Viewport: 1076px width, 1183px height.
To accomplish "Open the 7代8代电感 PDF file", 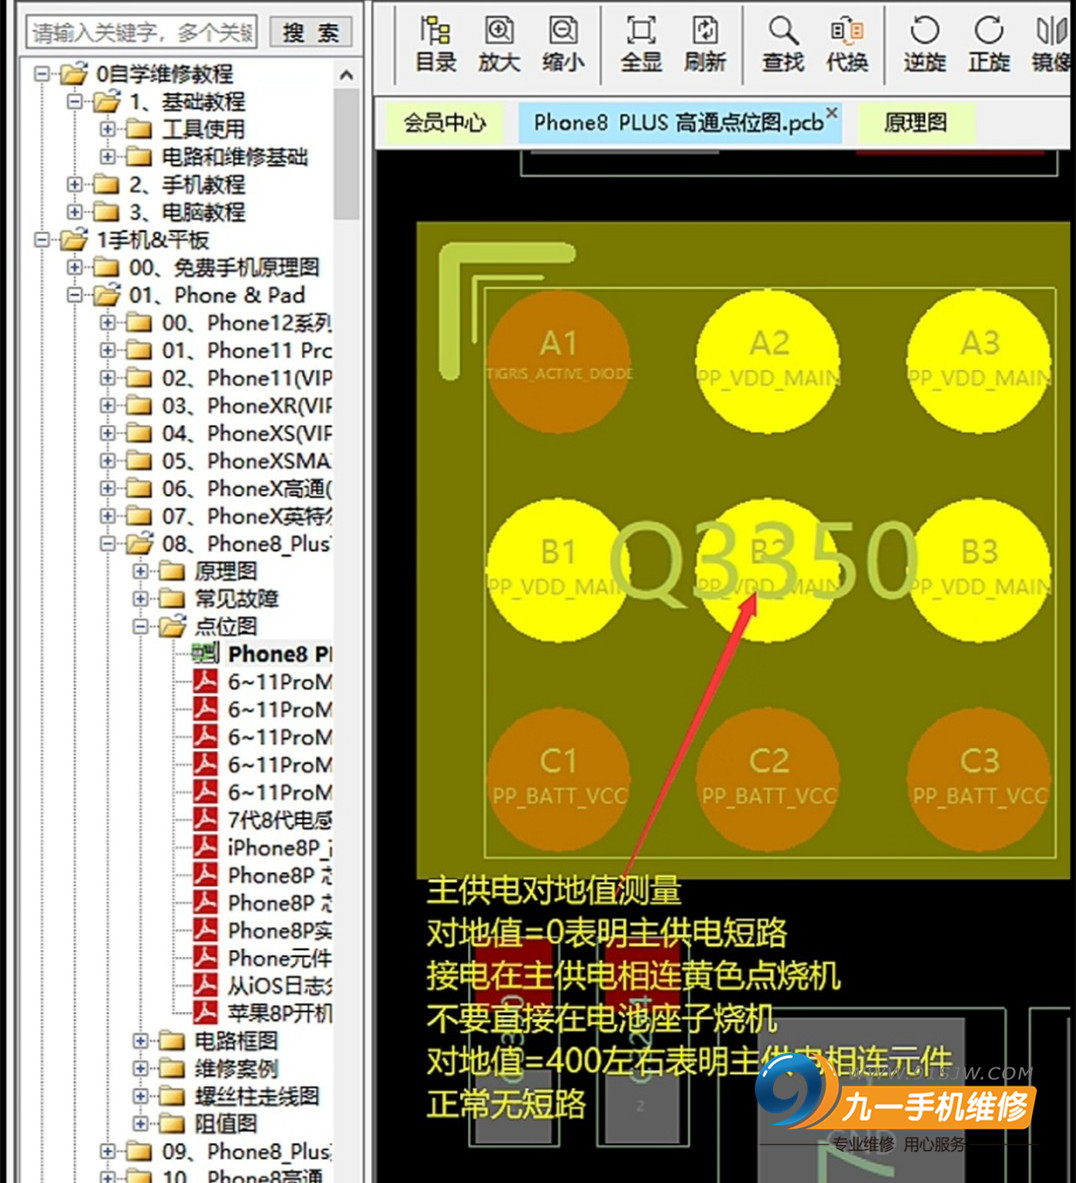I will point(263,819).
